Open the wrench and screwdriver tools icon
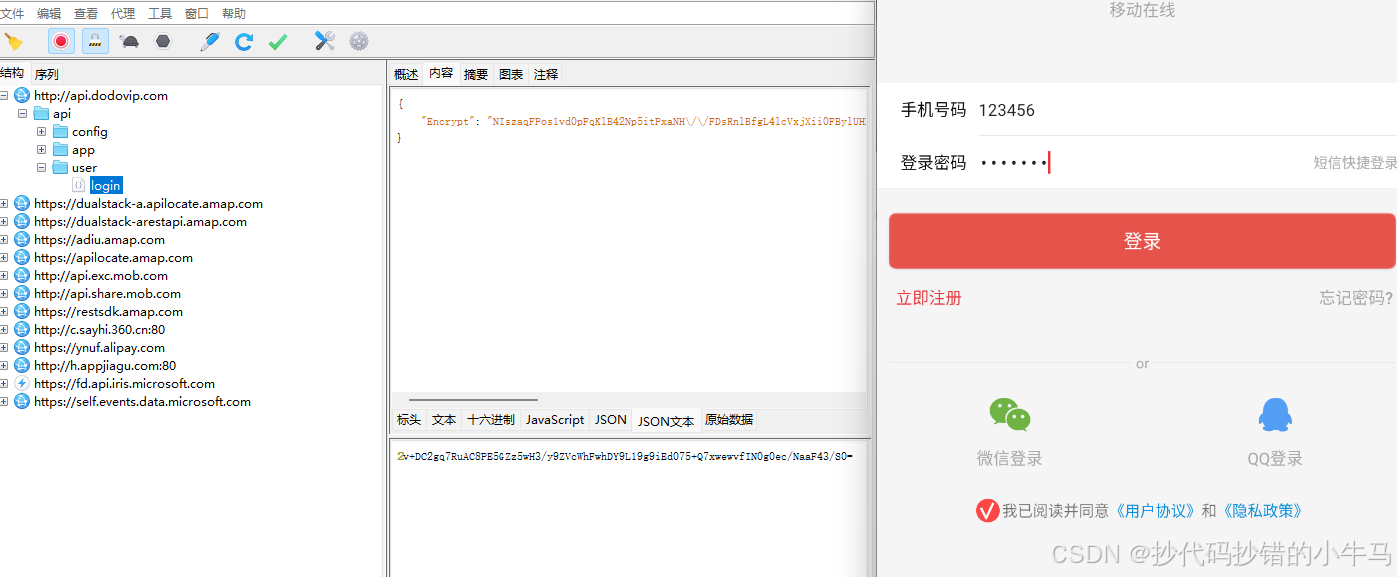Screen dimensions: 1397x577 pyautogui.click(x=324, y=41)
